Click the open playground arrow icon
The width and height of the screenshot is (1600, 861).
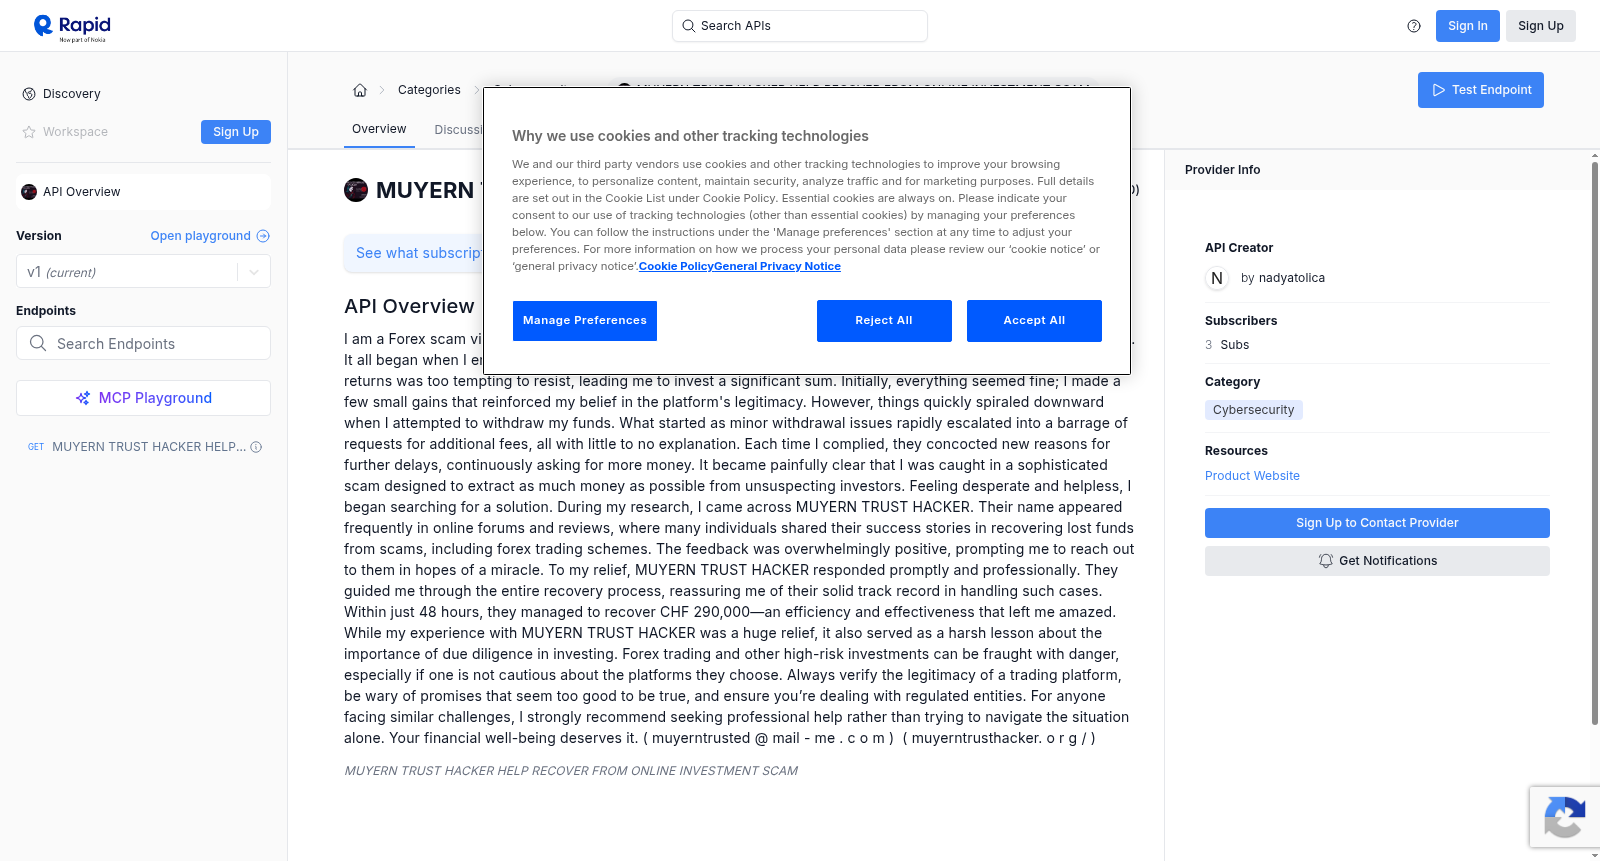(263, 236)
